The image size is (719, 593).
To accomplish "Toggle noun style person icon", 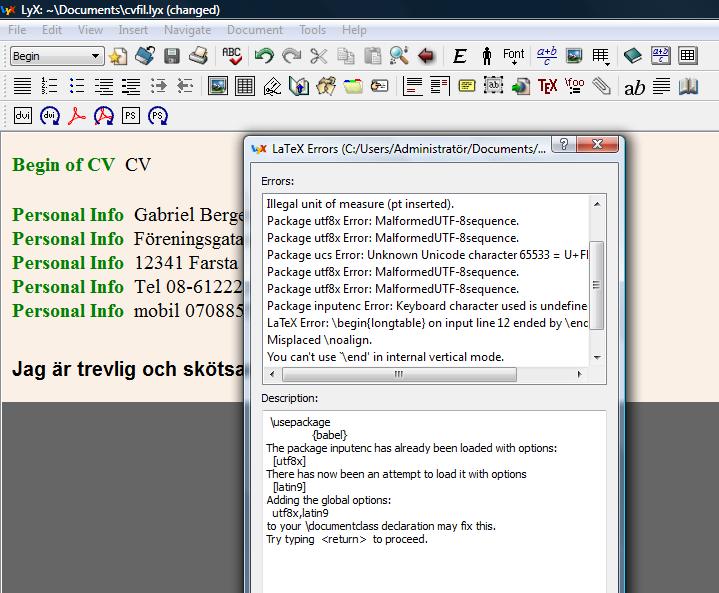I will (487, 56).
